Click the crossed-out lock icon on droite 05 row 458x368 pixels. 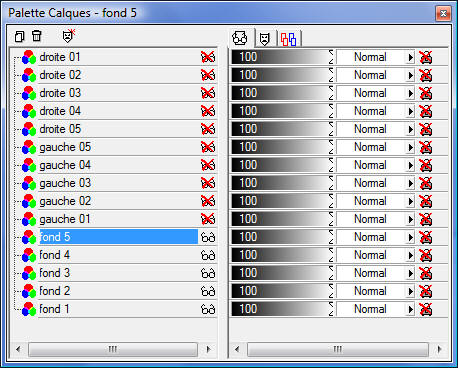click(x=425, y=129)
